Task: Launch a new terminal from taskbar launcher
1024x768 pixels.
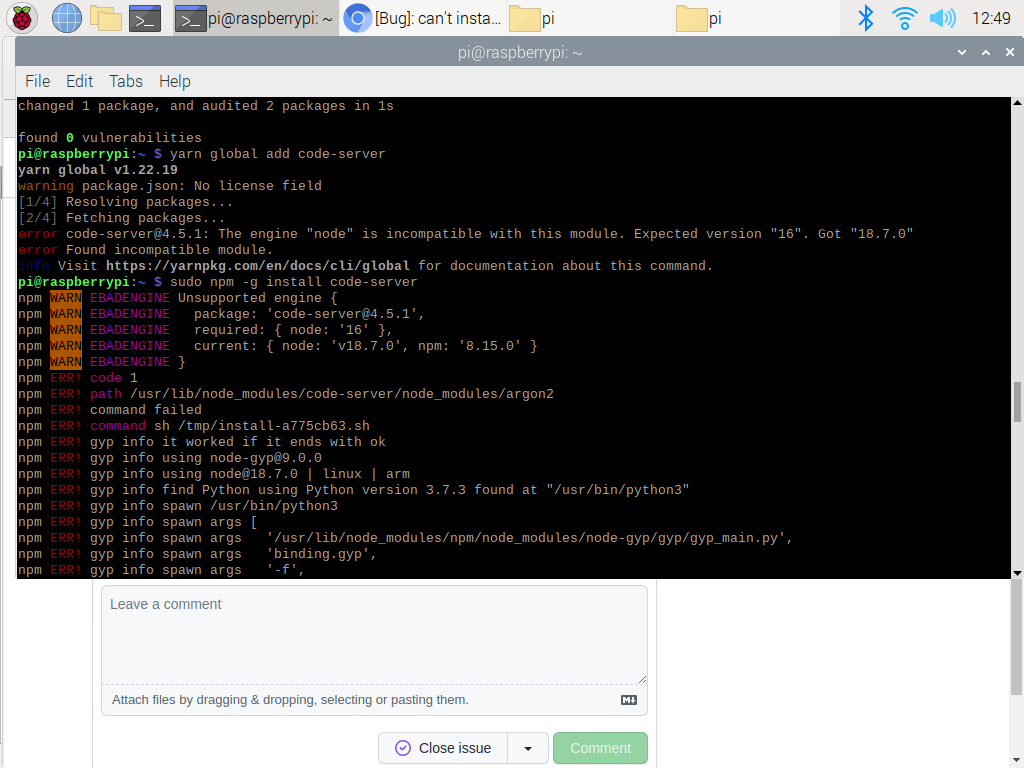Action: click(145, 18)
